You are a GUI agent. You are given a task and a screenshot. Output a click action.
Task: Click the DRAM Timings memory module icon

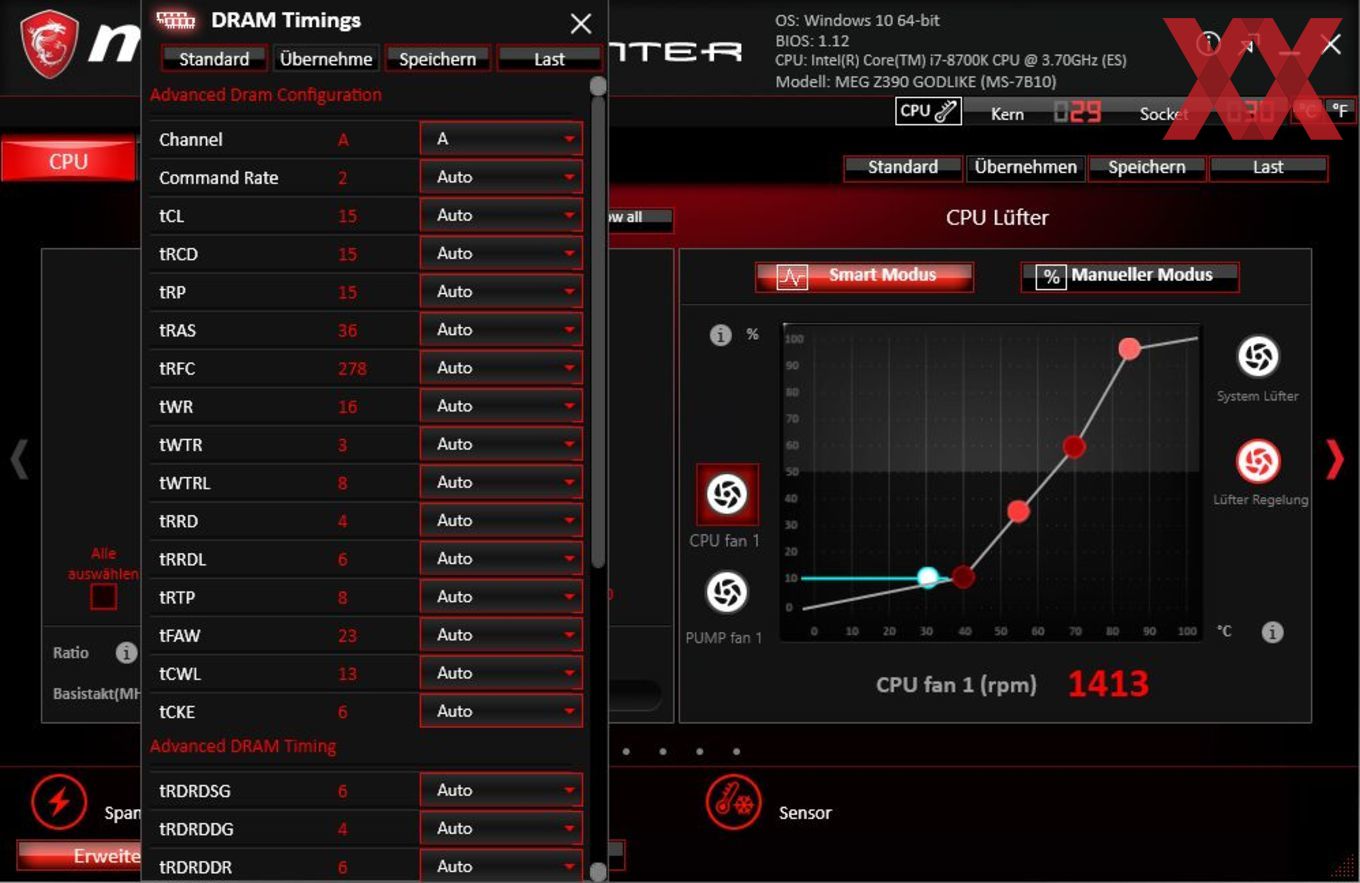[x=177, y=20]
